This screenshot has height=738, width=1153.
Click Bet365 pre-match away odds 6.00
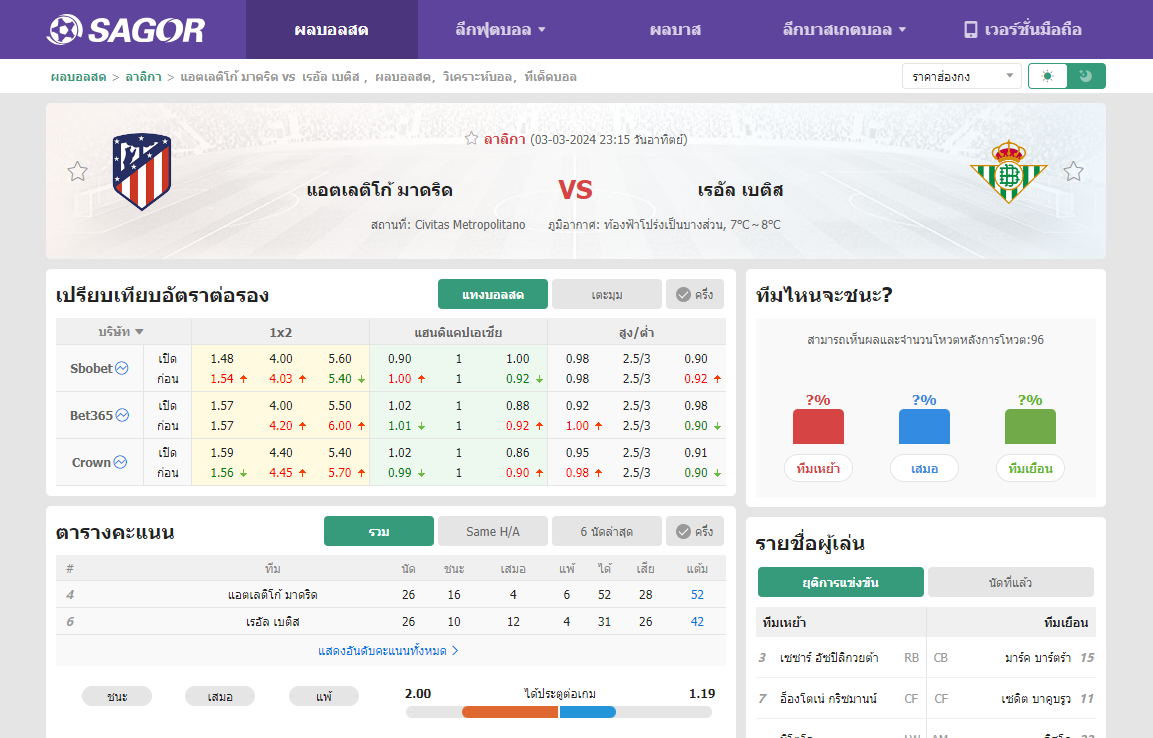[340, 426]
